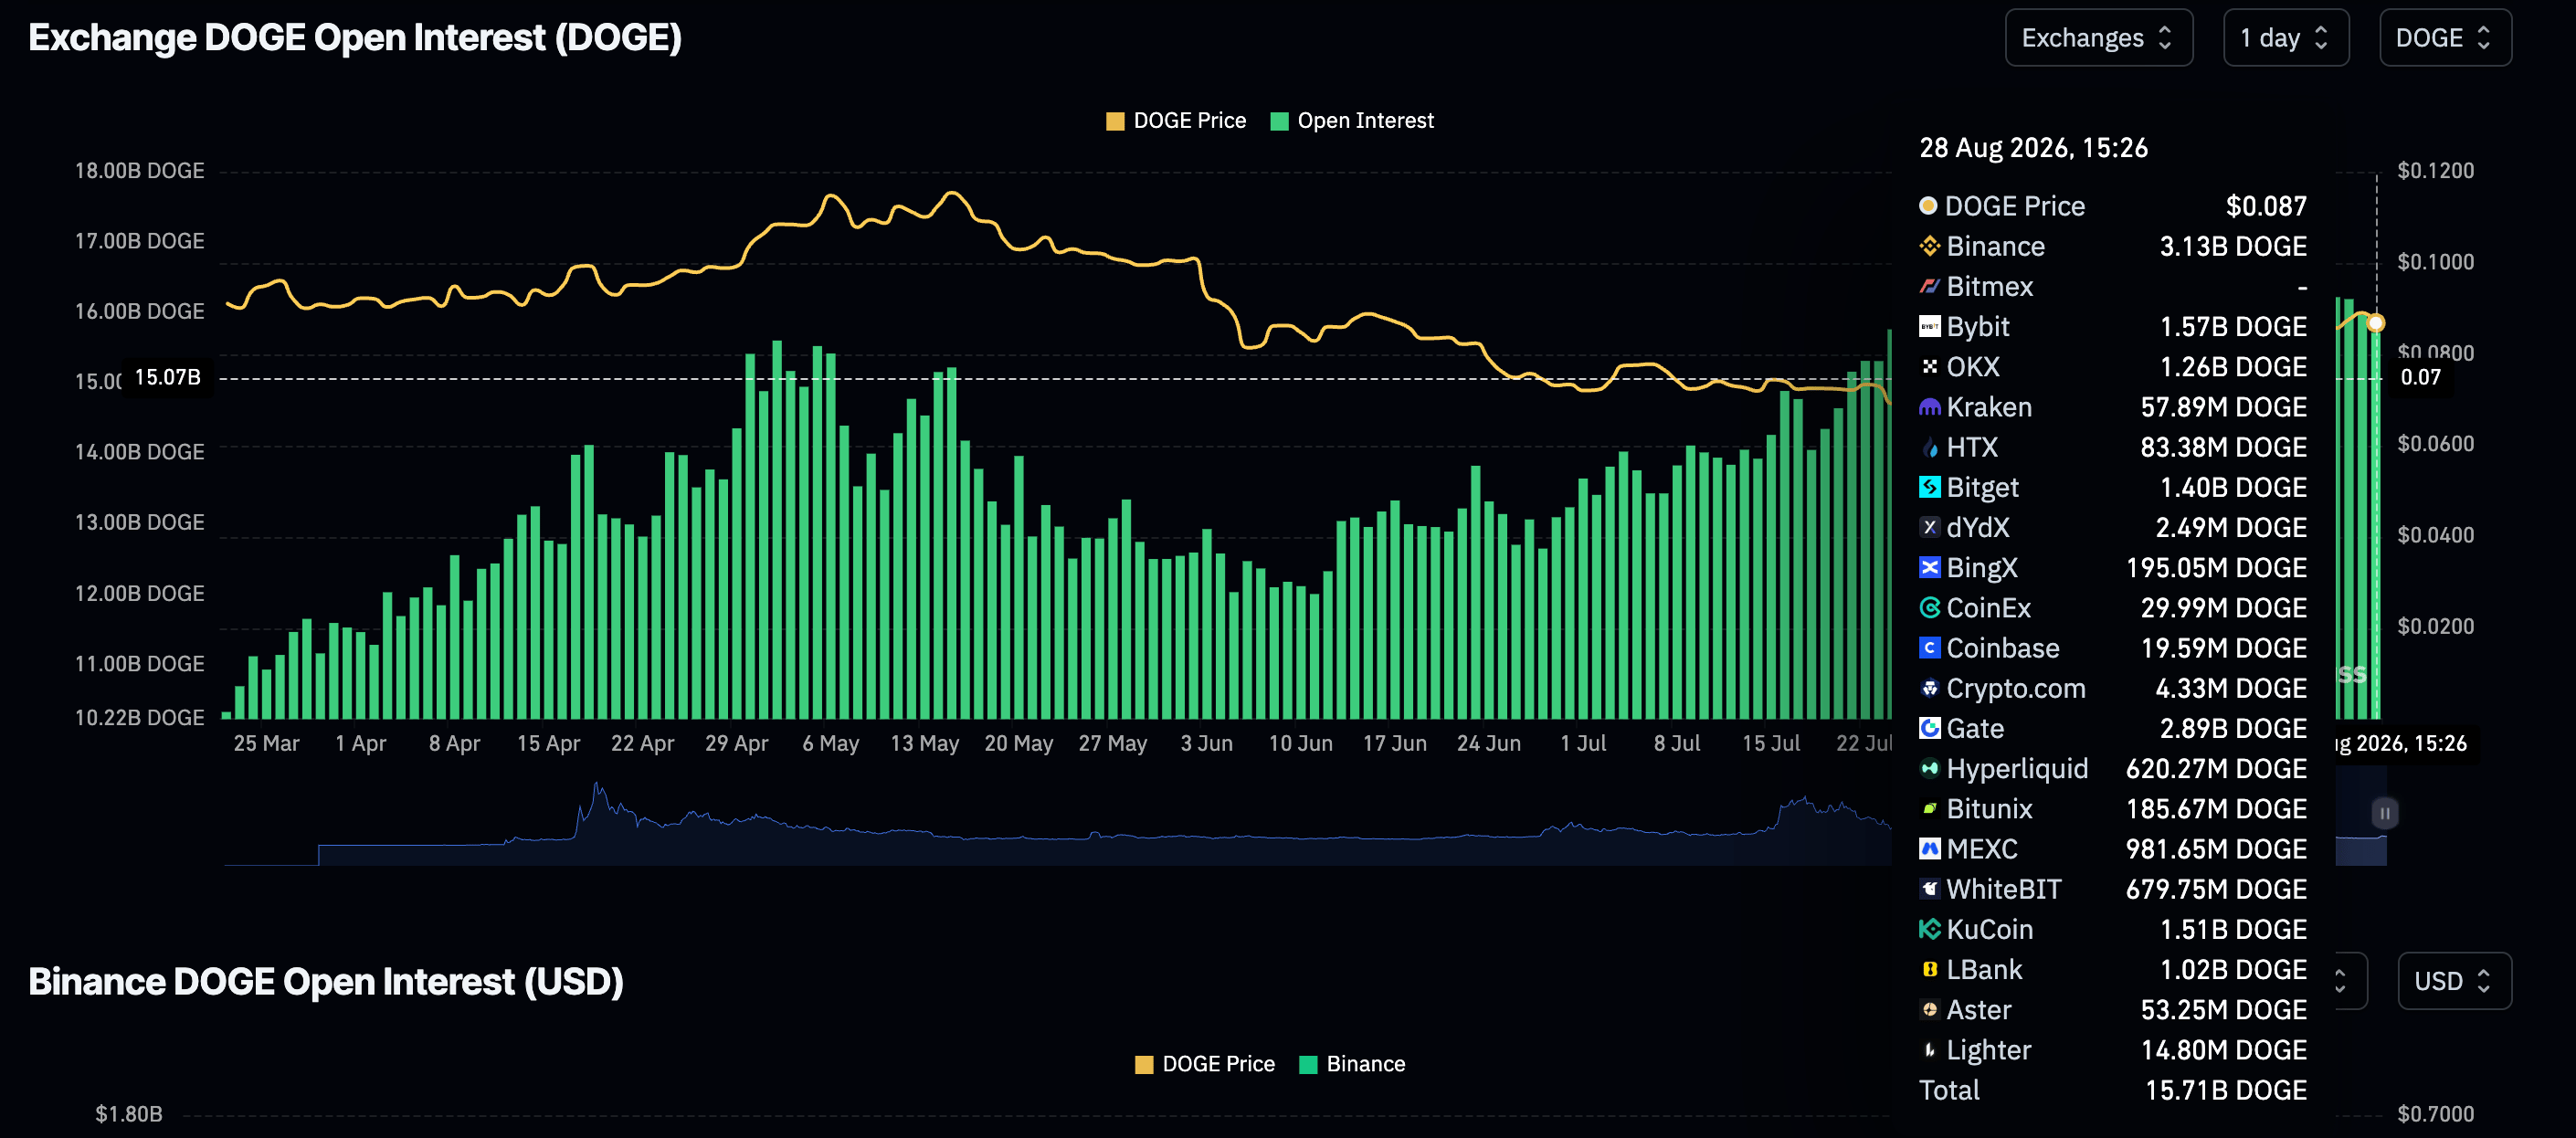Click the LBank value 1.02B DOGE
This screenshot has height=1138, width=2576.
(x=2233, y=969)
